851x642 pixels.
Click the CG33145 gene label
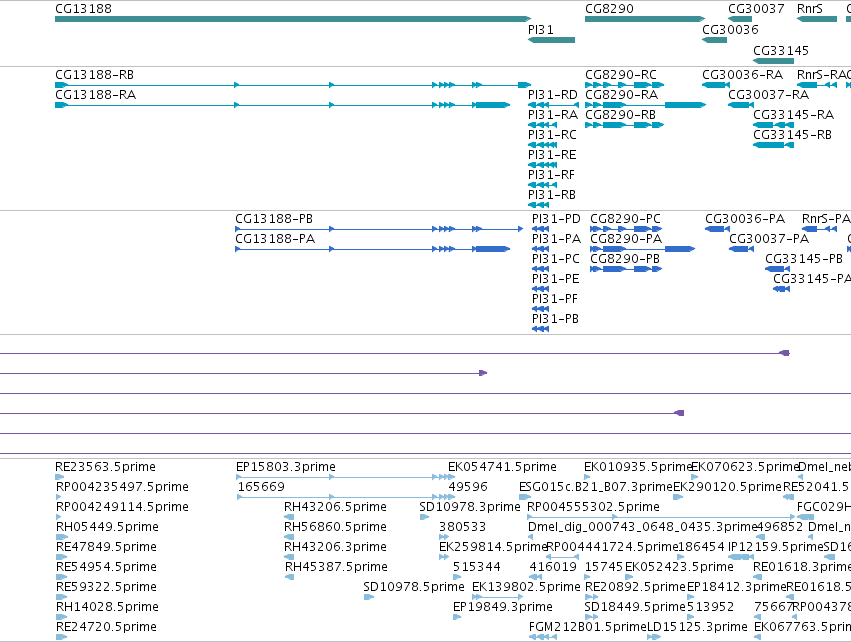781,50
